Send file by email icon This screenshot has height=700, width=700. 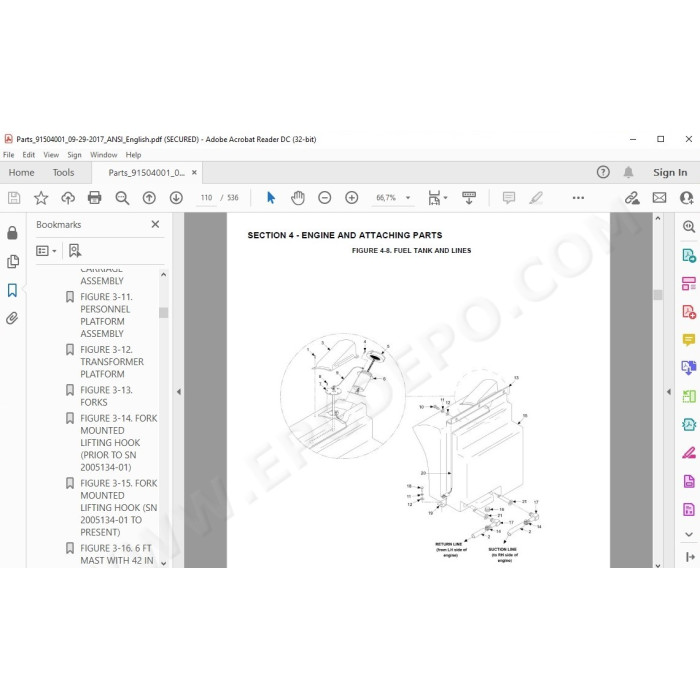click(x=659, y=198)
